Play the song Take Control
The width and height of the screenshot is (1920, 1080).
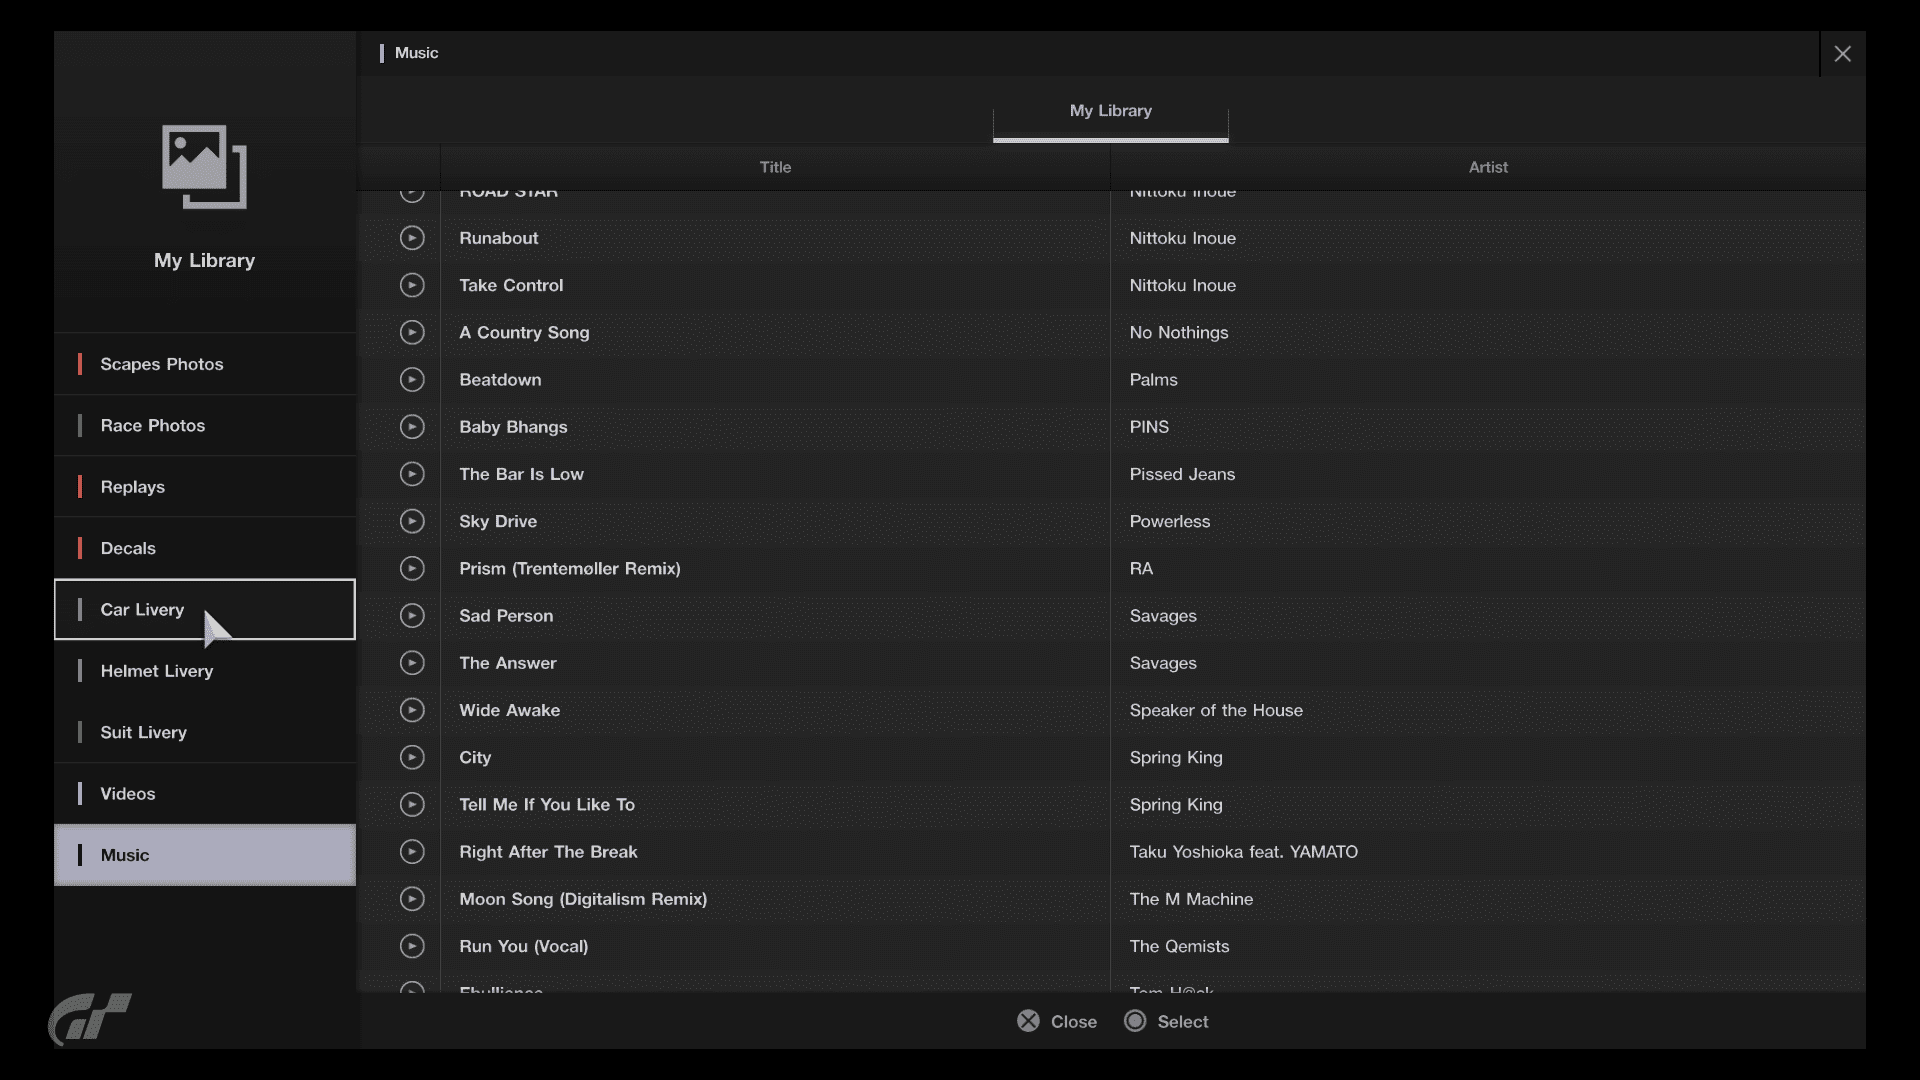(x=412, y=285)
